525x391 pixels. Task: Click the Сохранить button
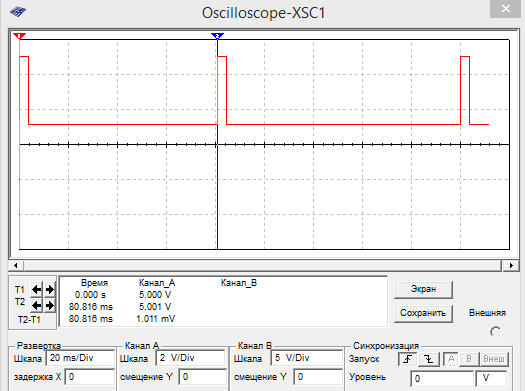pos(424,313)
